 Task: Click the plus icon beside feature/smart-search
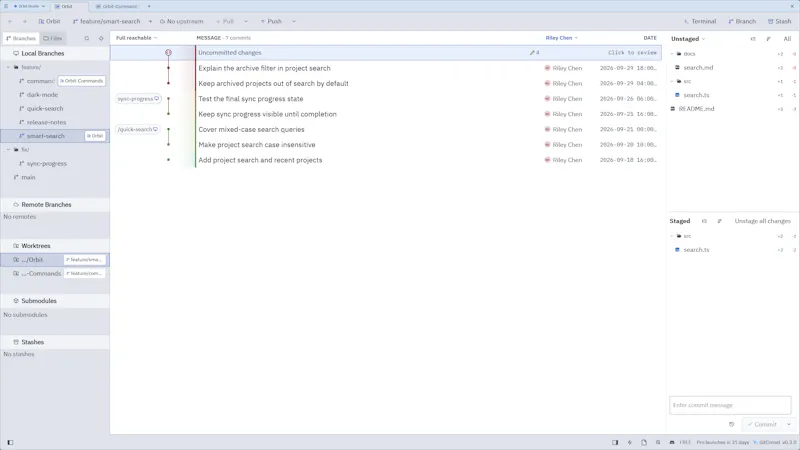[x=150, y=21]
